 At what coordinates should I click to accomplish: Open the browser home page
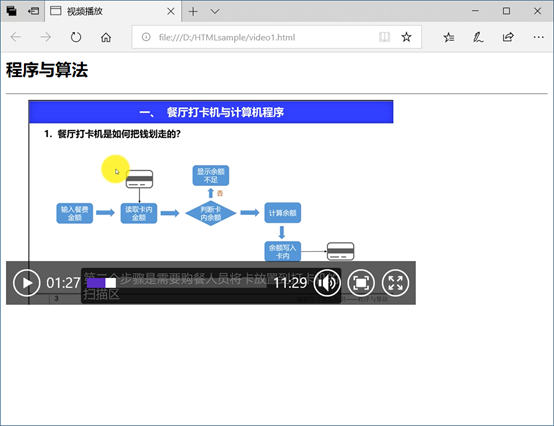click(x=106, y=37)
